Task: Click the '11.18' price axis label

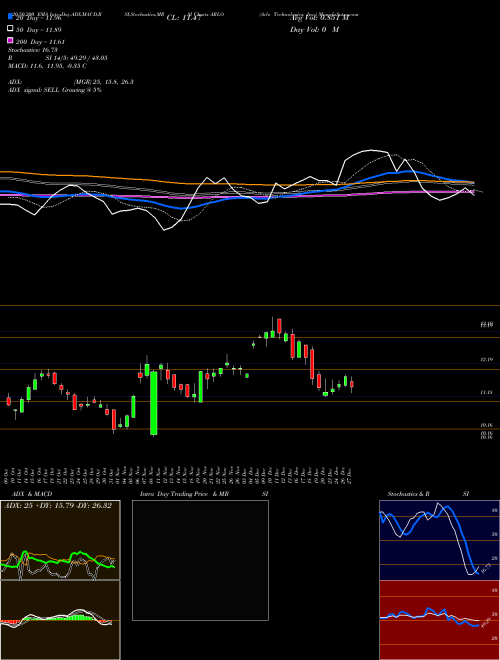Action: [x=486, y=392]
